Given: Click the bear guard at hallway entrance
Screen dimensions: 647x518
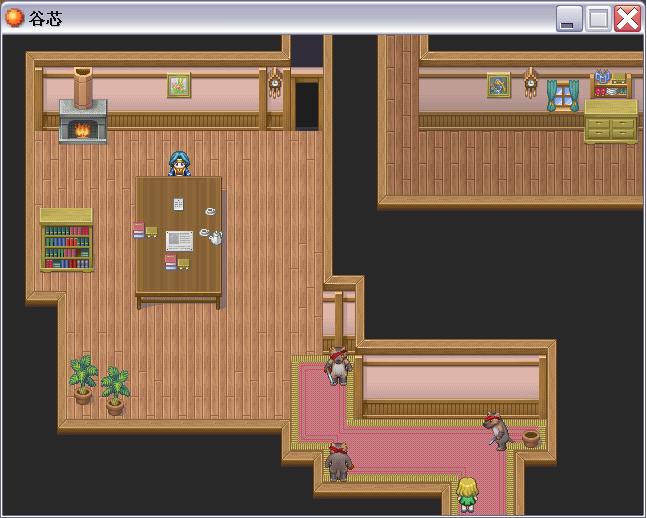Looking at the screenshot, I should point(339,366).
